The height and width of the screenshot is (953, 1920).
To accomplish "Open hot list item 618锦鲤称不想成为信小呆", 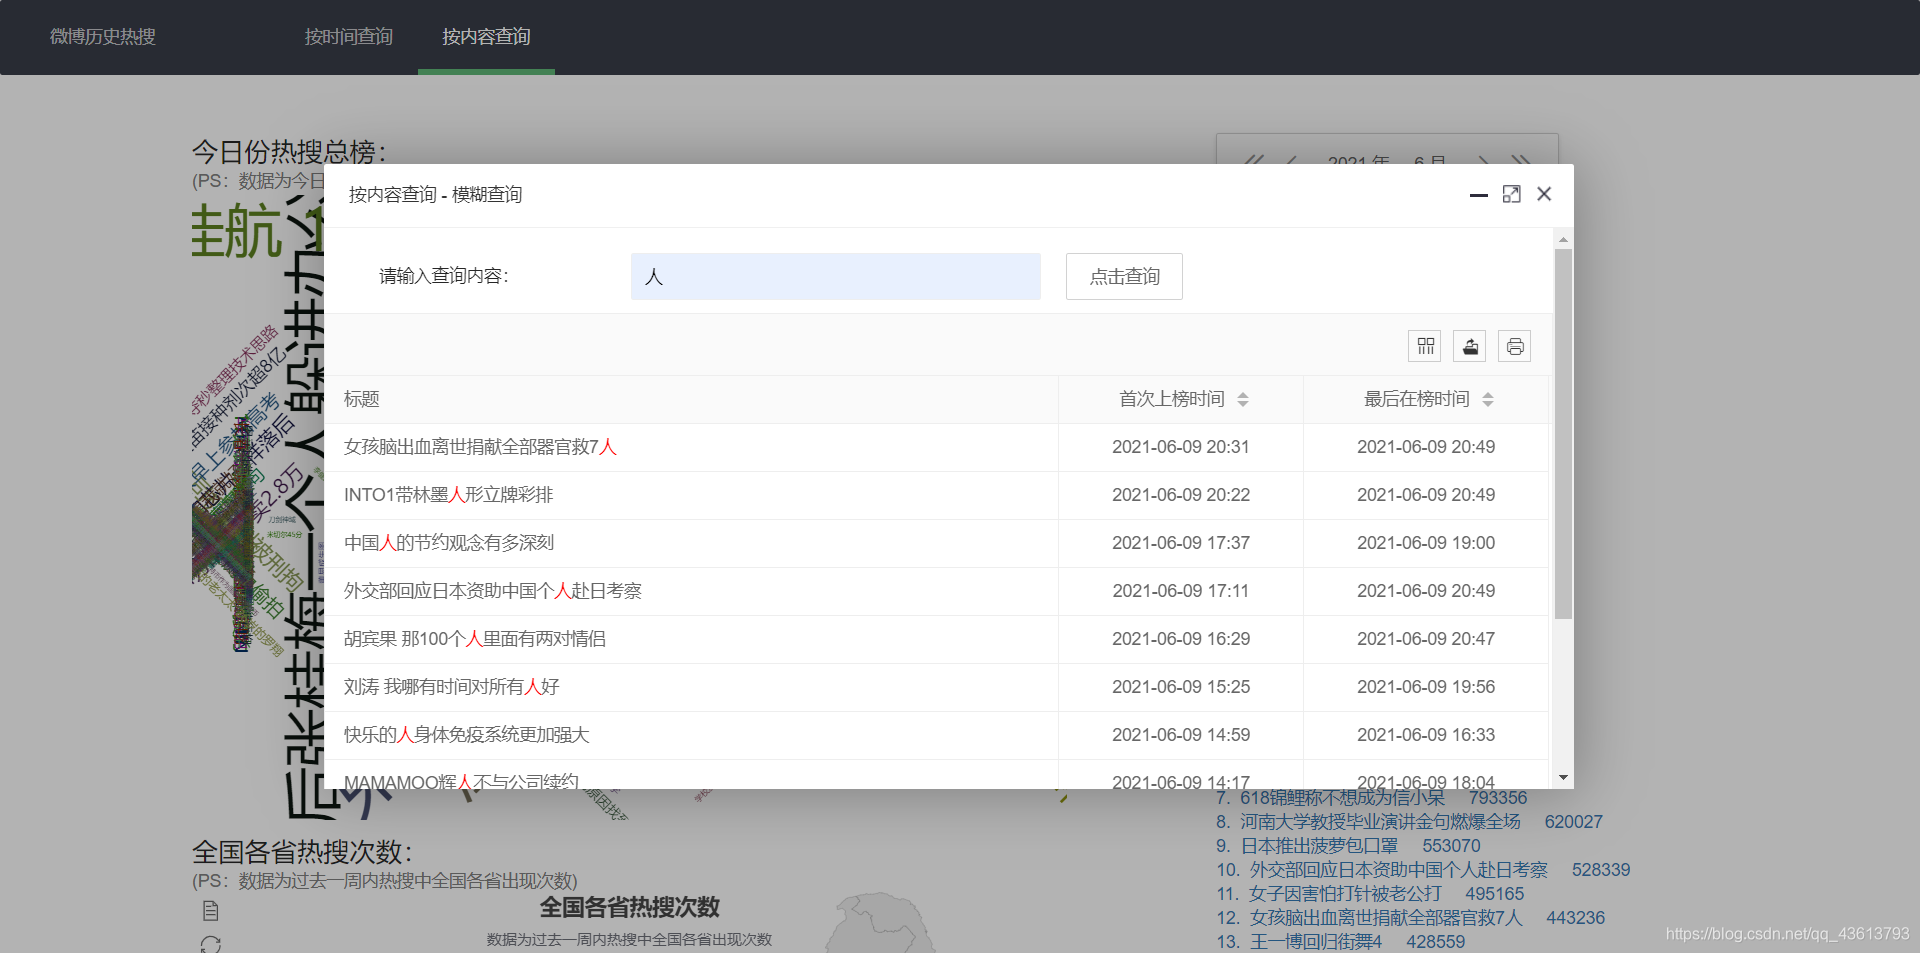I will point(1342,798).
